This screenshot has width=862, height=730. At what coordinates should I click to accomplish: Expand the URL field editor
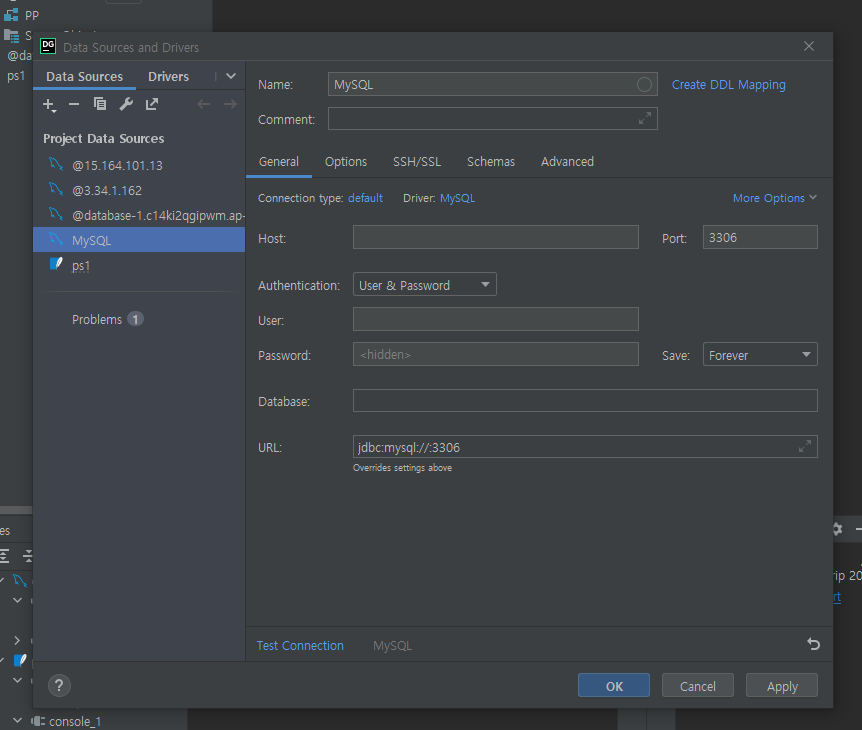[805, 446]
